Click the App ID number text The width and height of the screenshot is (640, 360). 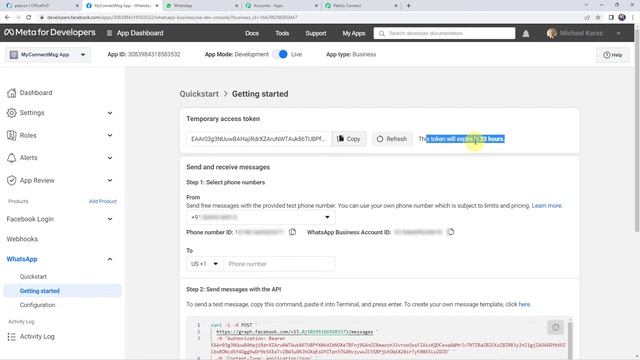tap(154, 54)
